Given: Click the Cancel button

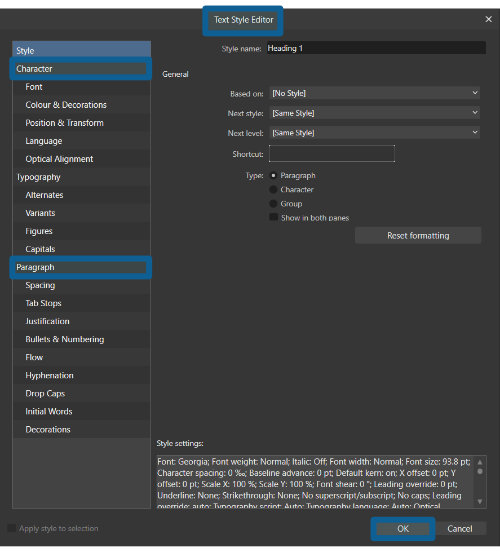Looking at the screenshot, I should pos(460,529).
